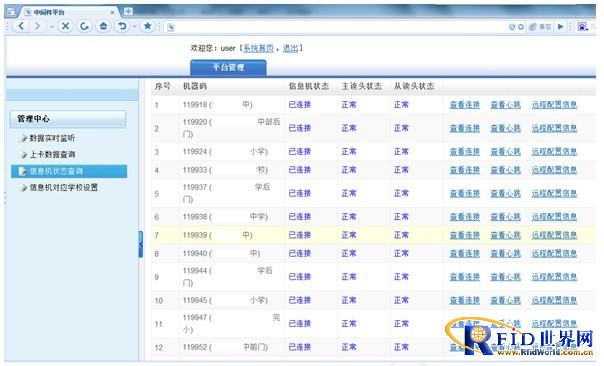
Task: Click the icon beside 数据实时监听
Action: 23,138
